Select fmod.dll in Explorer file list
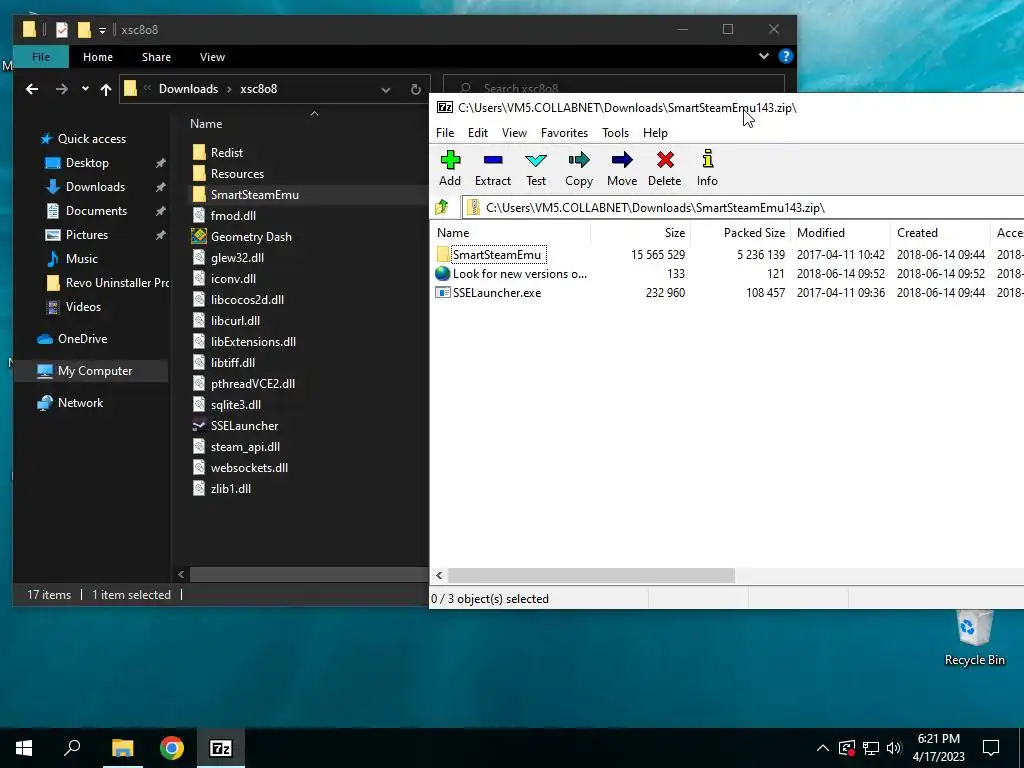 point(233,216)
